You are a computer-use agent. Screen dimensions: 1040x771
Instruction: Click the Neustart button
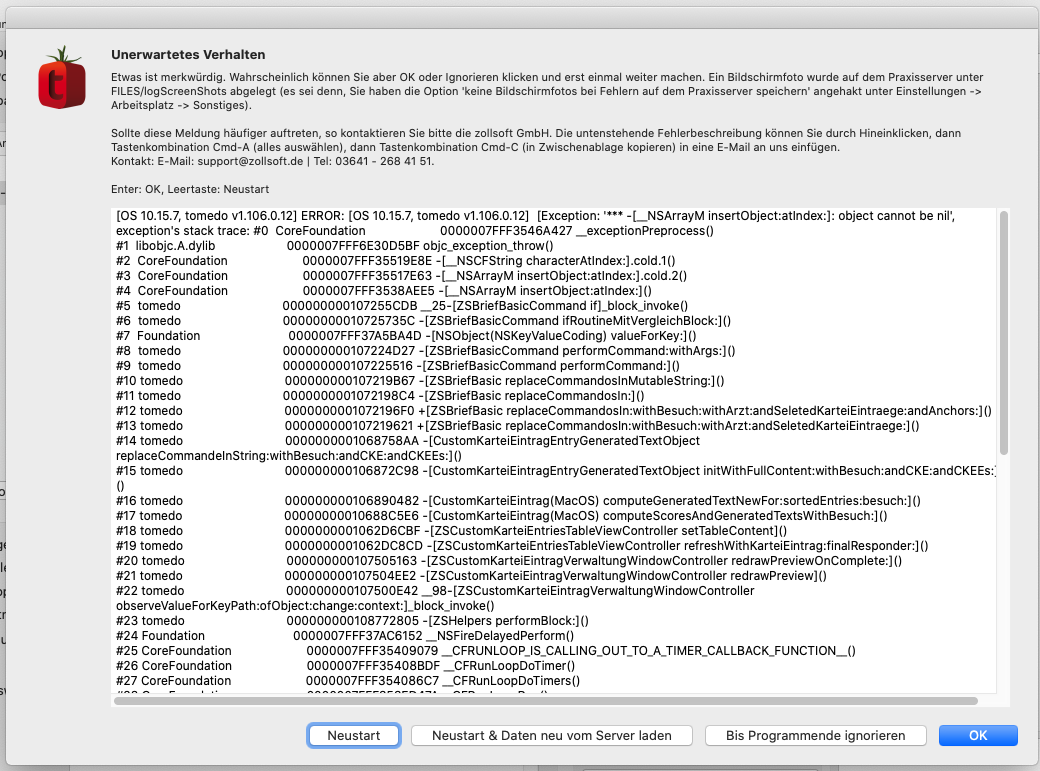coord(354,735)
